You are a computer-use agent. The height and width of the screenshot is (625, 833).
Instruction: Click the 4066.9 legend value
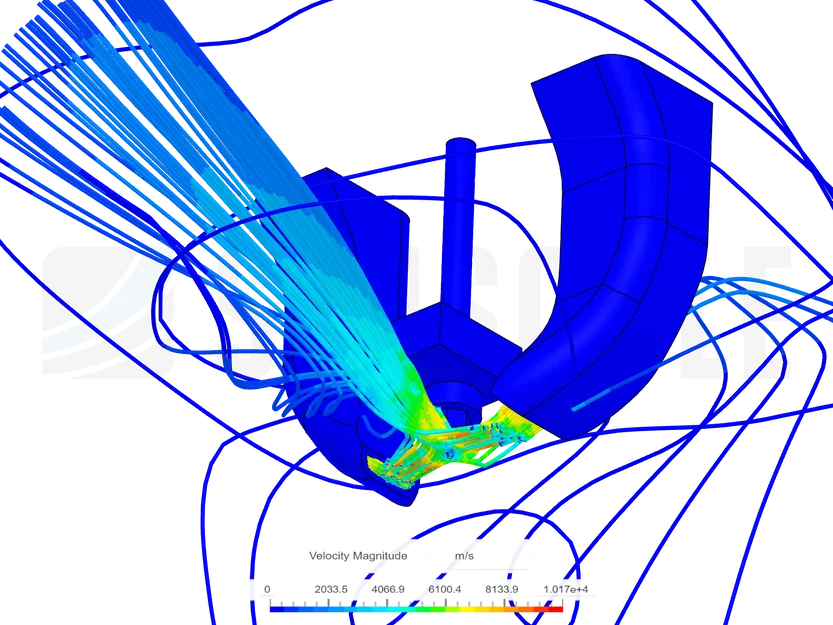[388, 589]
